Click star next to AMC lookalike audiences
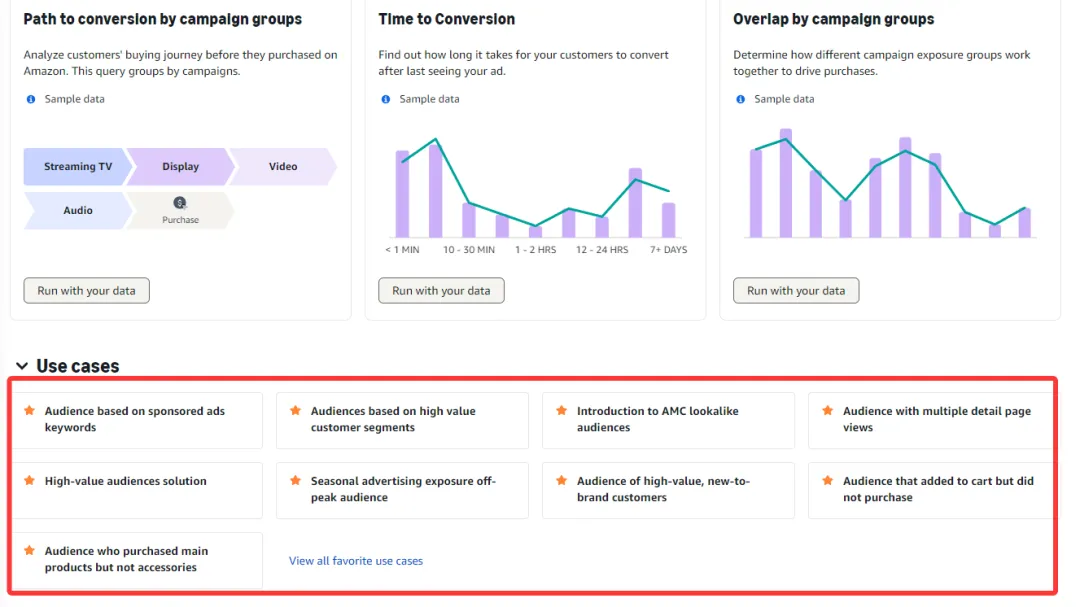The width and height of the screenshot is (1080, 607). point(562,411)
